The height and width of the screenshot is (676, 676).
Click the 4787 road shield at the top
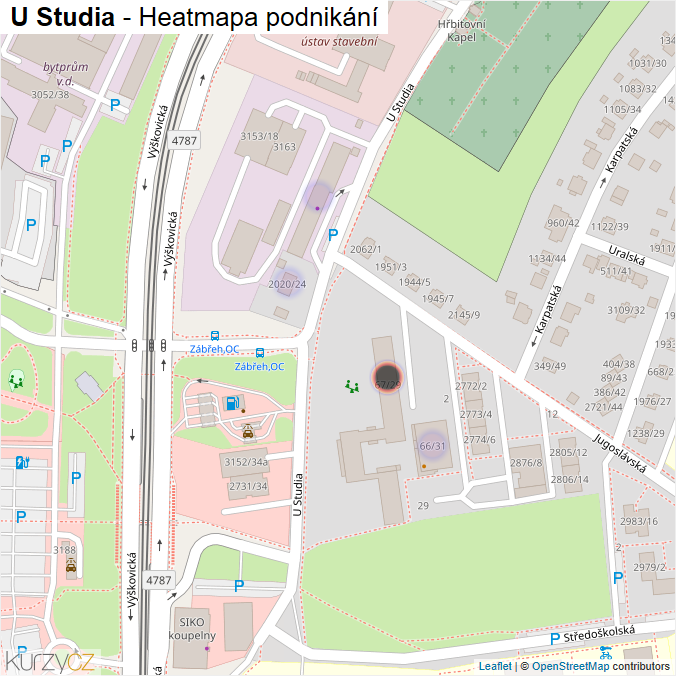coord(184,141)
